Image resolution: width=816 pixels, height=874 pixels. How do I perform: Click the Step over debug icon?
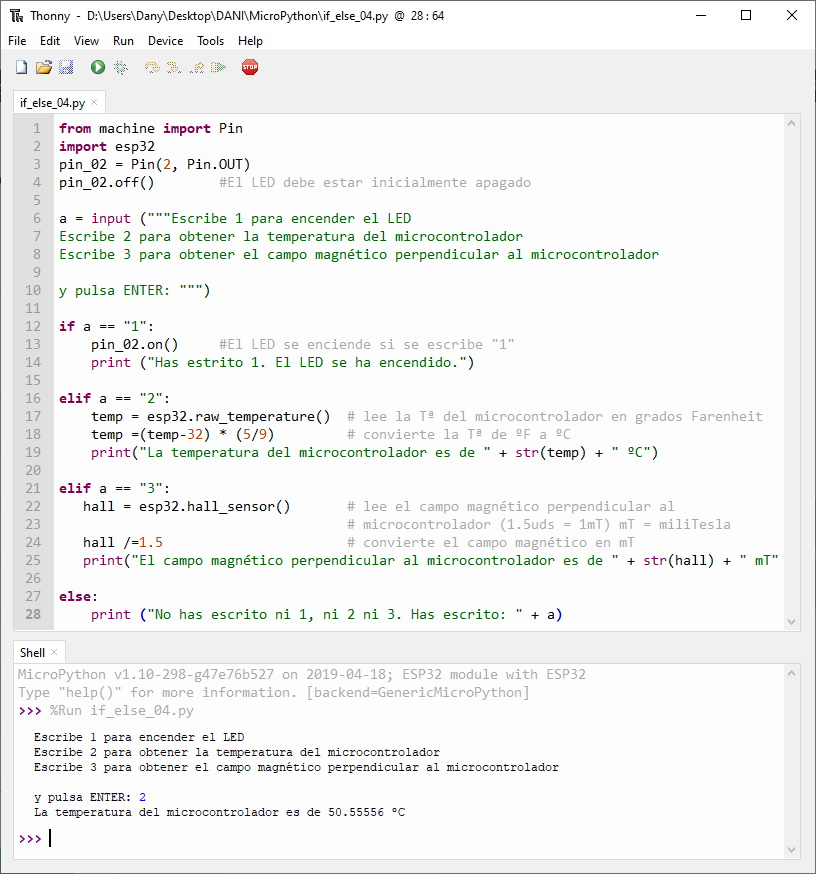pos(152,67)
